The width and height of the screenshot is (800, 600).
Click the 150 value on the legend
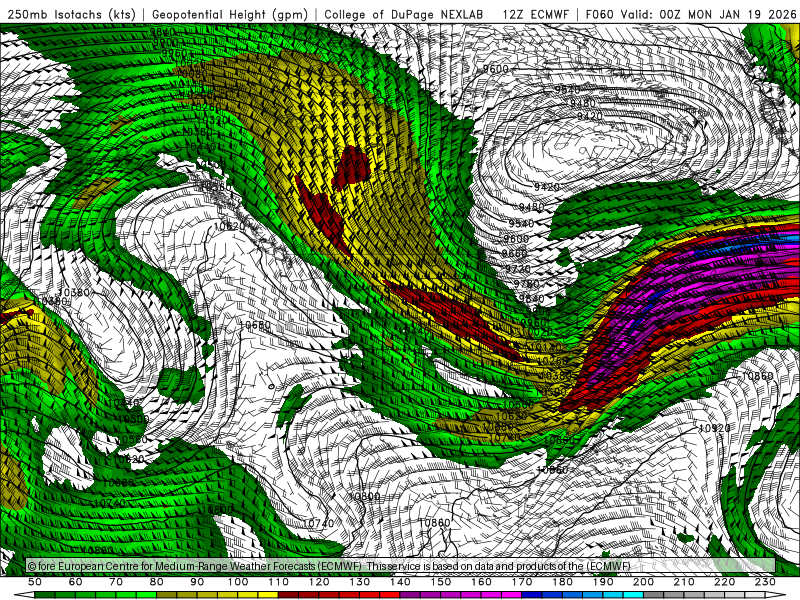[x=441, y=582]
